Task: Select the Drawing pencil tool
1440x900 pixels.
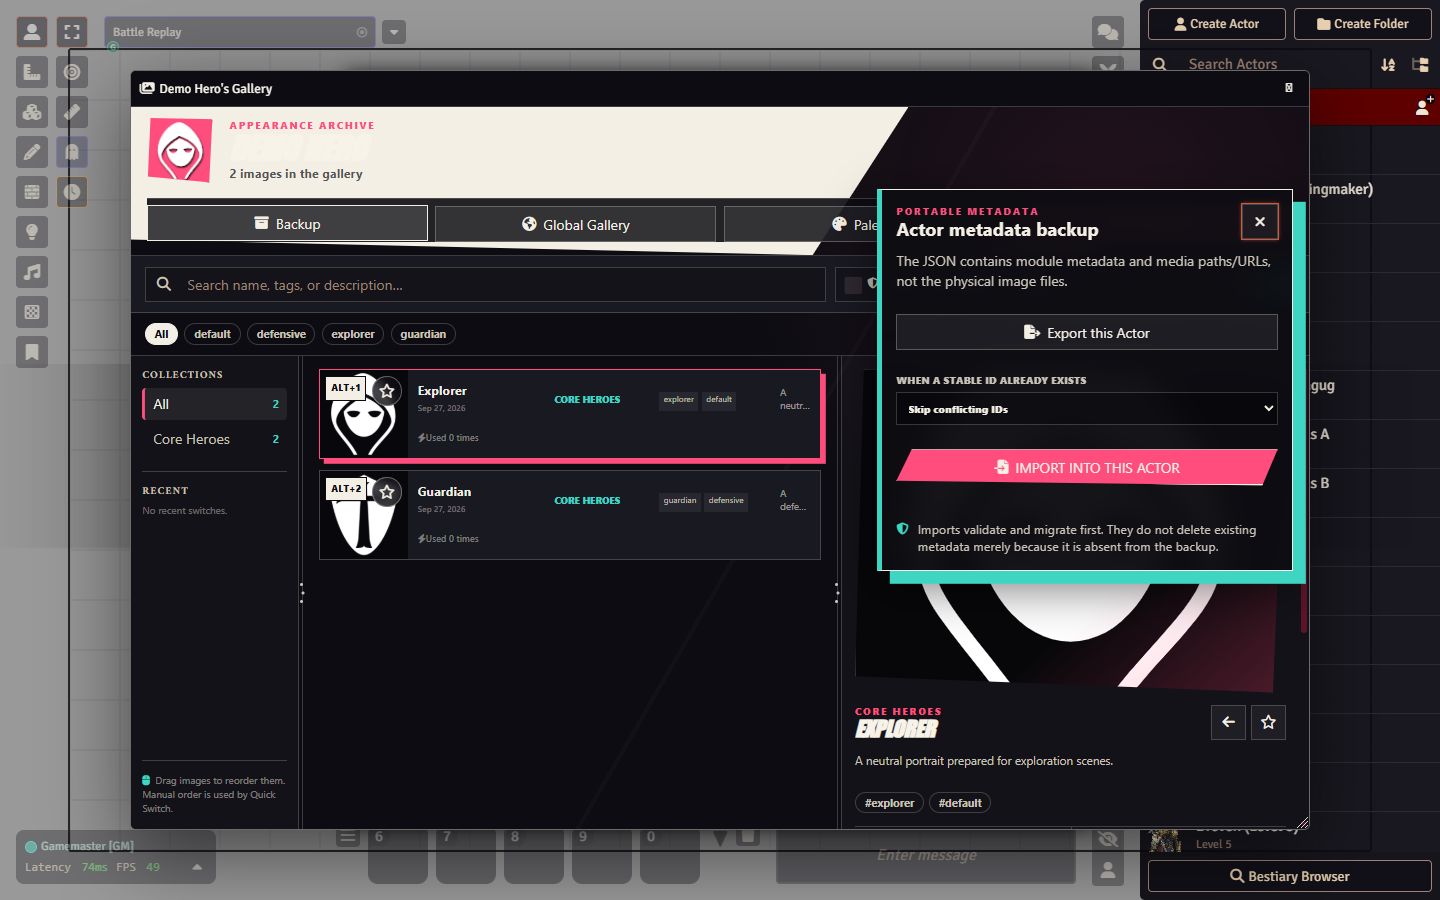Action: [32, 152]
